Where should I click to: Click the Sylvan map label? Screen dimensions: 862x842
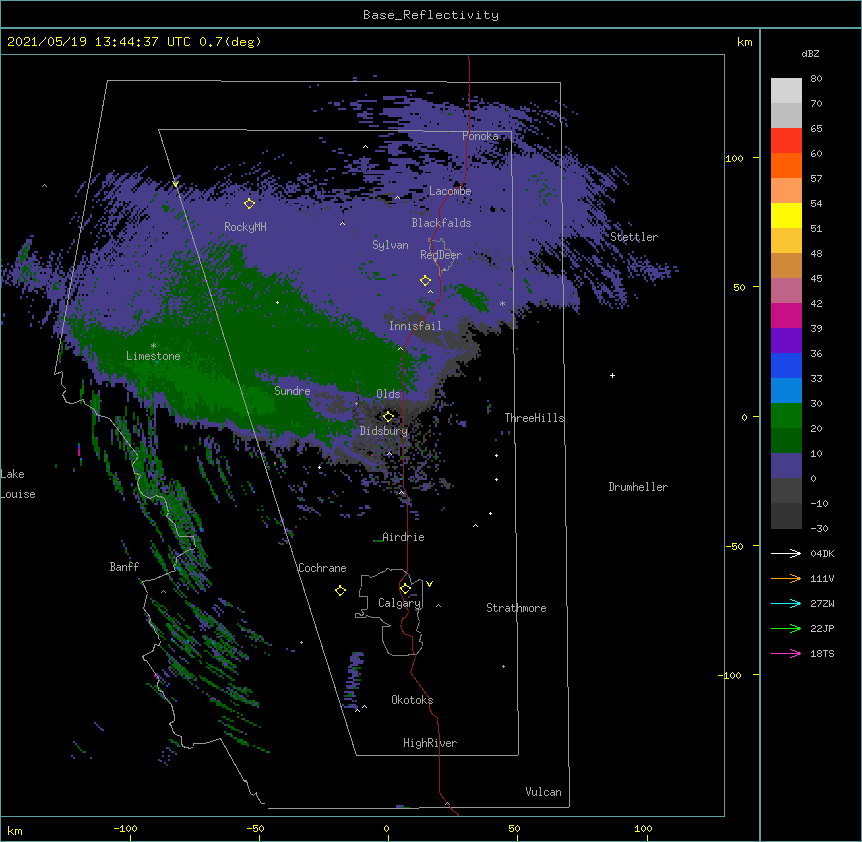(390, 245)
